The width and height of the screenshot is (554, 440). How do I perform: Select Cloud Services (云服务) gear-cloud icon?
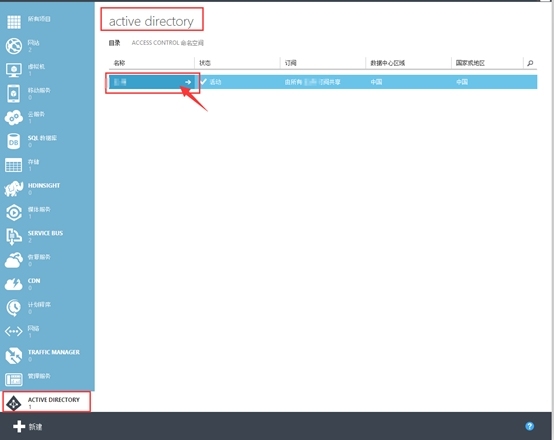[14, 118]
